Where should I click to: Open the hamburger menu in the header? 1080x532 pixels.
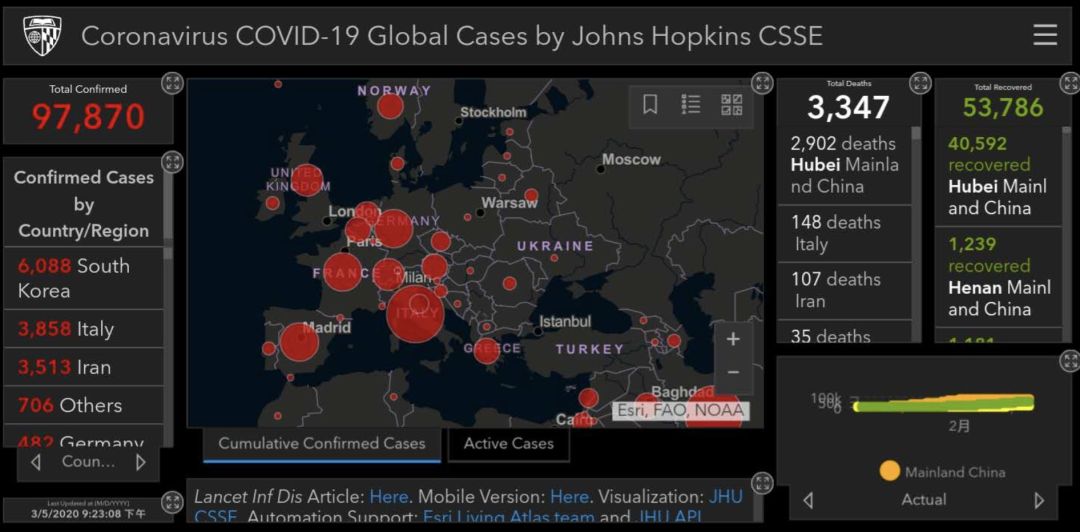pos(1045,35)
